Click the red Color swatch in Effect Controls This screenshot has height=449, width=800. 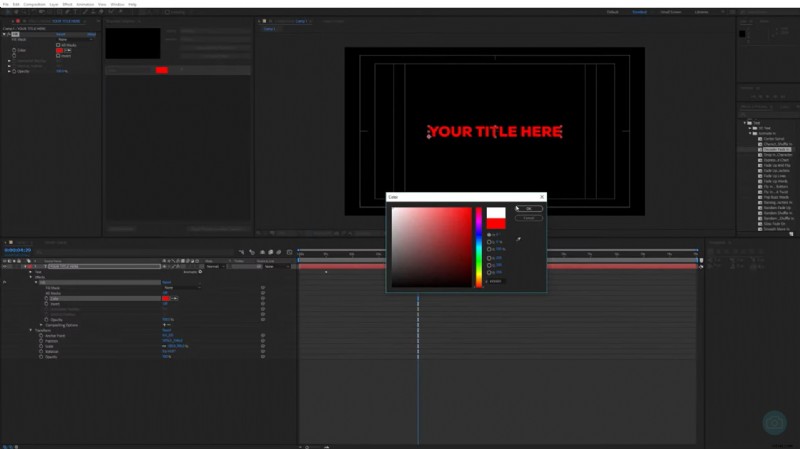click(x=59, y=50)
